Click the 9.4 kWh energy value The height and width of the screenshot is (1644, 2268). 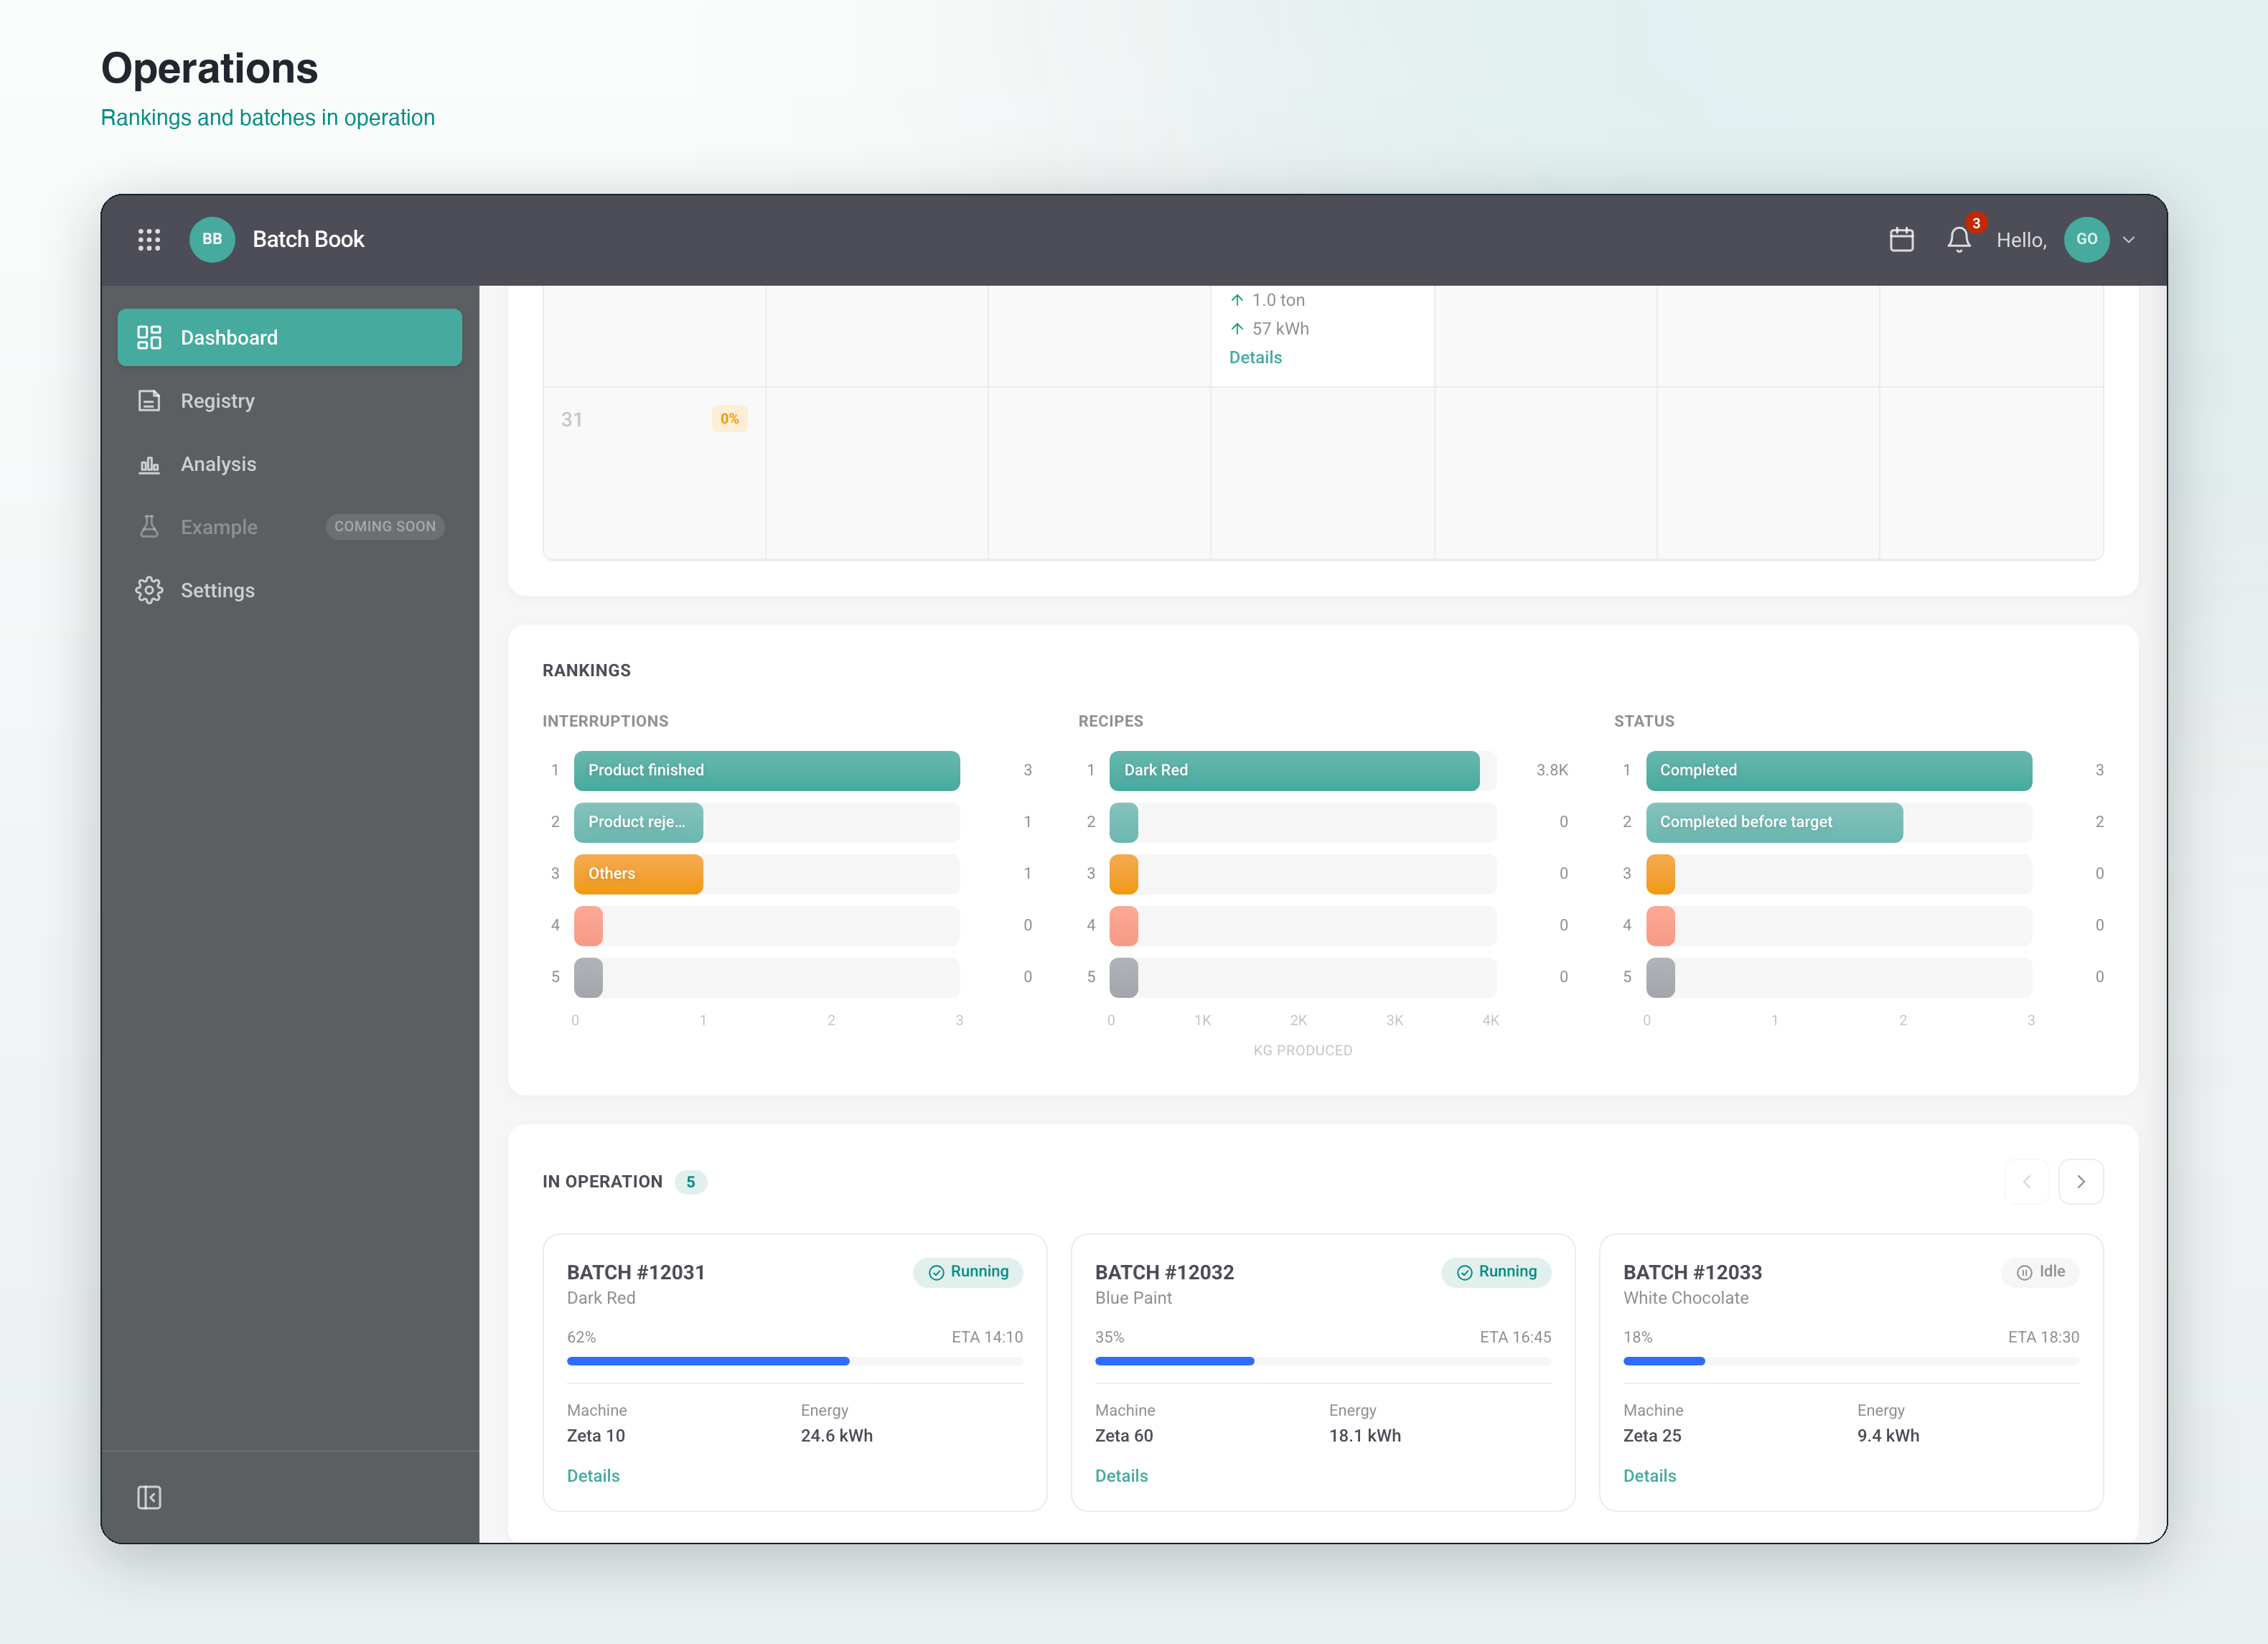point(1887,1435)
